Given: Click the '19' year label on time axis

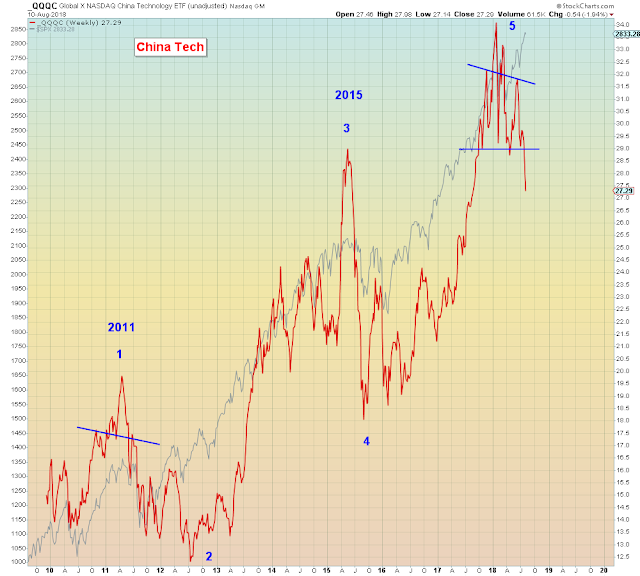Looking at the screenshot, I should [x=549, y=570].
